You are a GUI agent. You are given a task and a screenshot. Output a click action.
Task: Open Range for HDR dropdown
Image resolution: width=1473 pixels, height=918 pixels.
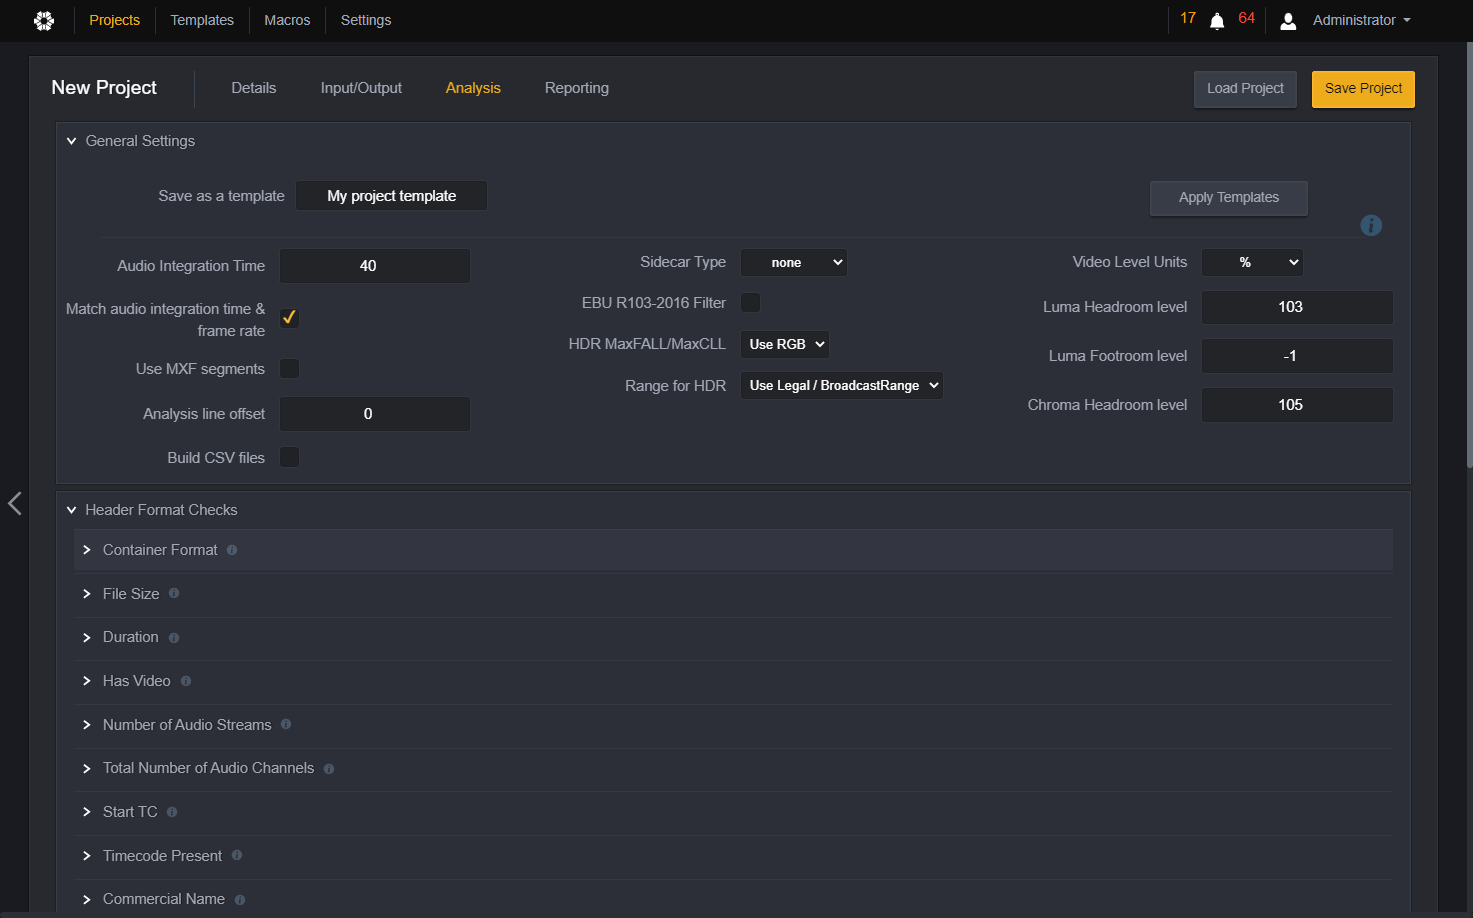pyautogui.click(x=841, y=385)
